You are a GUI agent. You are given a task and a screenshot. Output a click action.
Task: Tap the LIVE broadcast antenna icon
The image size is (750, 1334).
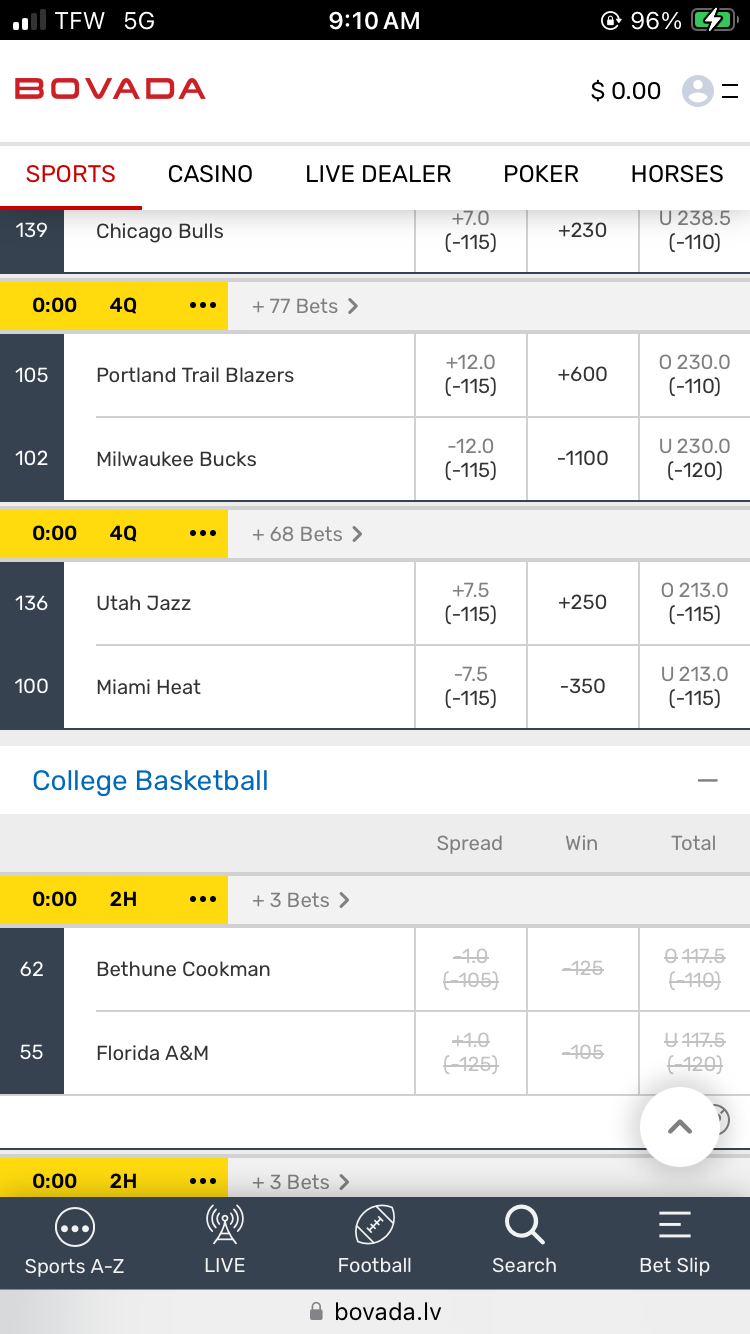click(224, 1227)
